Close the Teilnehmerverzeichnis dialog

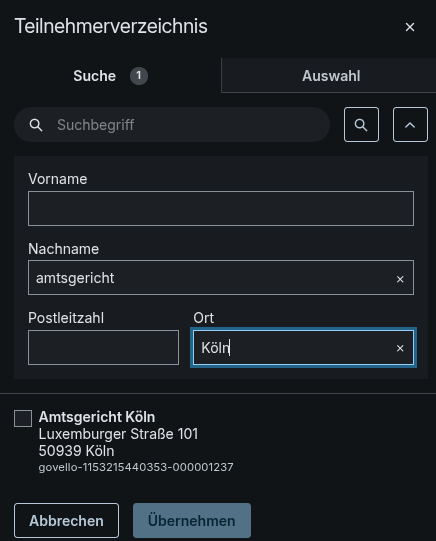click(x=410, y=27)
